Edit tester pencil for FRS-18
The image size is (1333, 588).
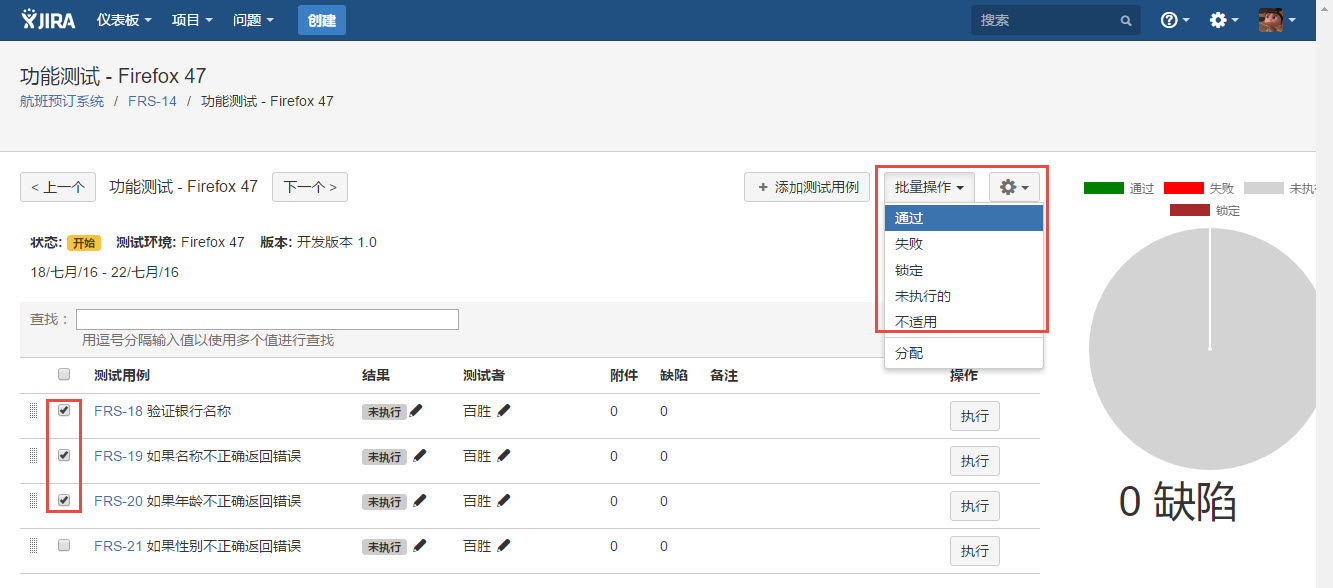(504, 410)
